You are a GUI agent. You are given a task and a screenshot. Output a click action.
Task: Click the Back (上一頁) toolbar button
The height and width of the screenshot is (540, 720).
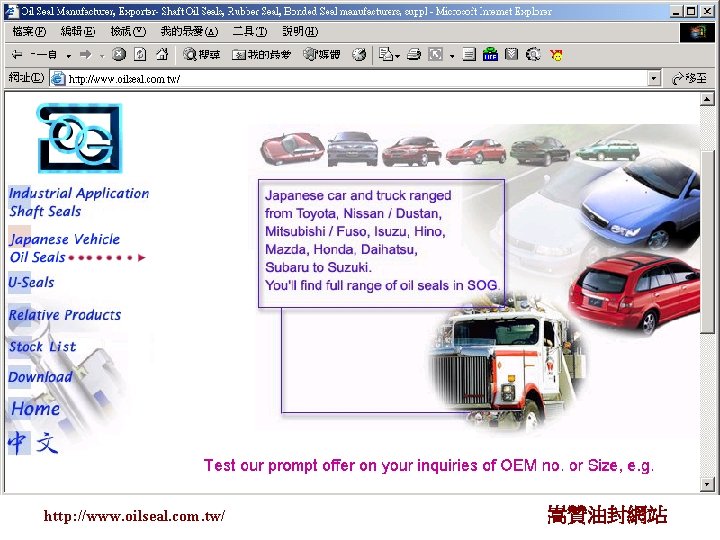(x=34, y=55)
